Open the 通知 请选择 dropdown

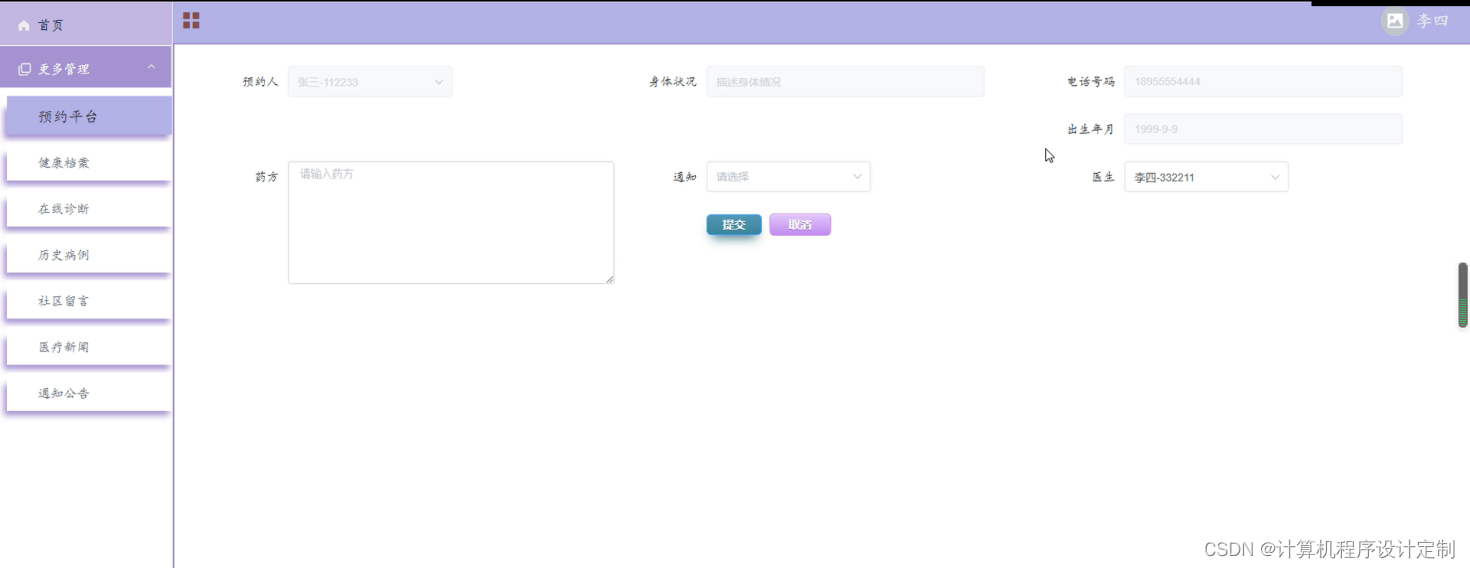[788, 177]
